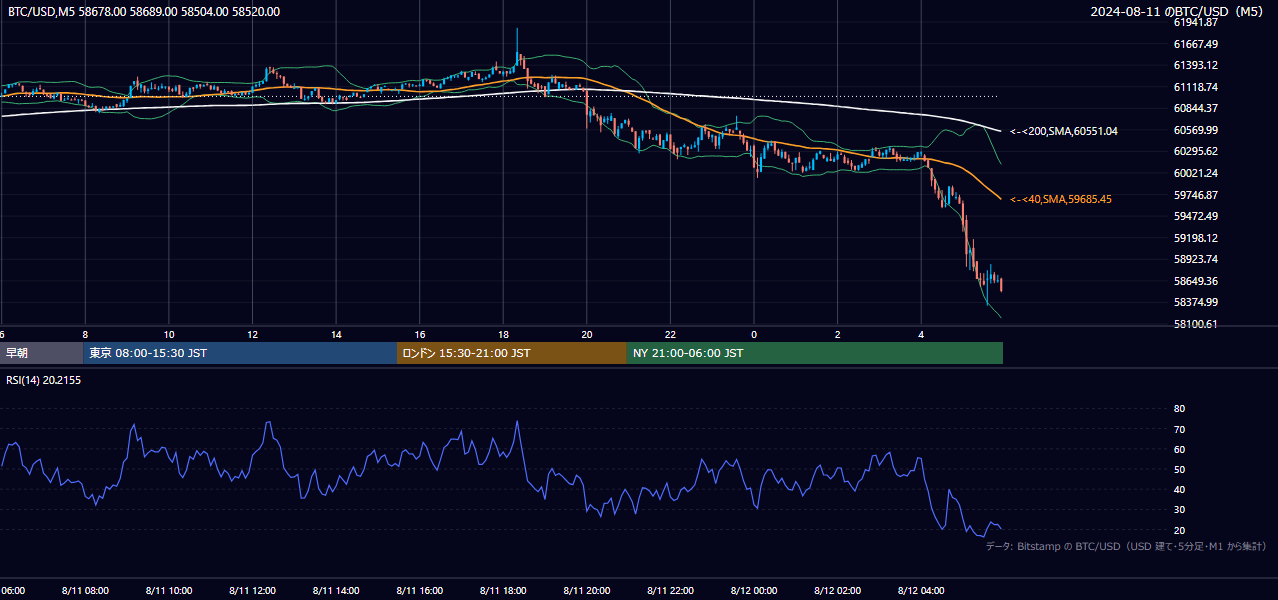Click the hour label 16 on price chart axis
1278x600 pixels.
click(x=420, y=335)
